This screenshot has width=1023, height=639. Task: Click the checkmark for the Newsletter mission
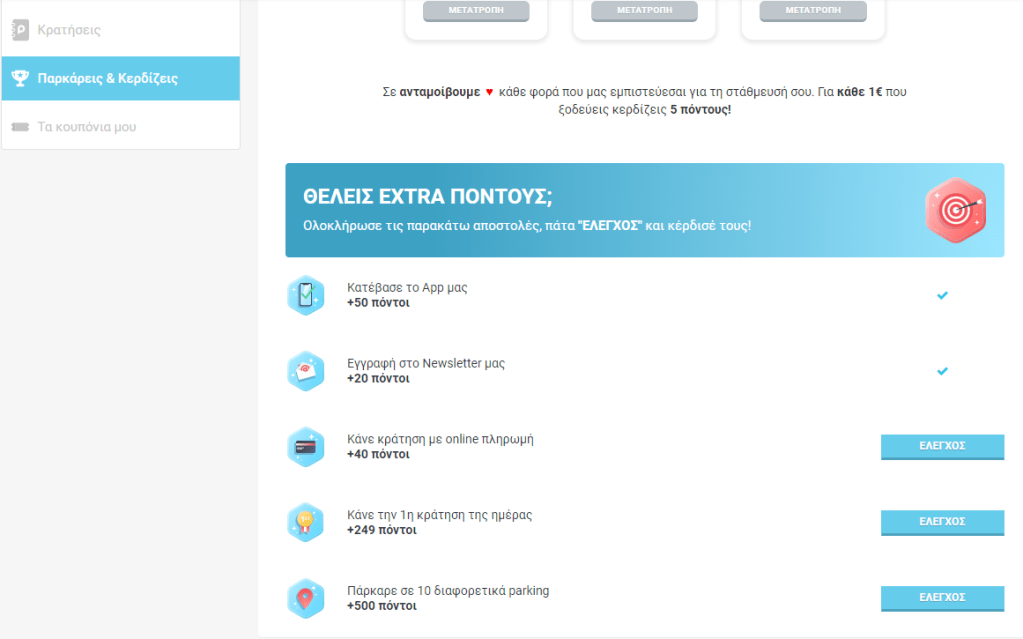pos(942,371)
